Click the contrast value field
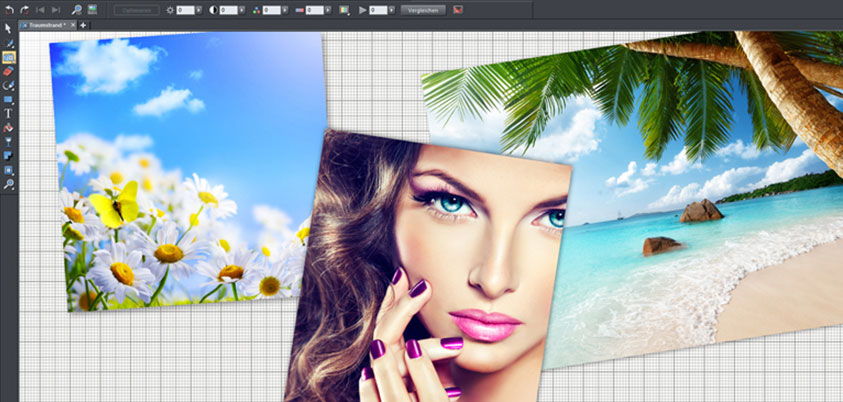Image resolution: width=843 pixels, height=402 pixels. [x=228, y=10]
